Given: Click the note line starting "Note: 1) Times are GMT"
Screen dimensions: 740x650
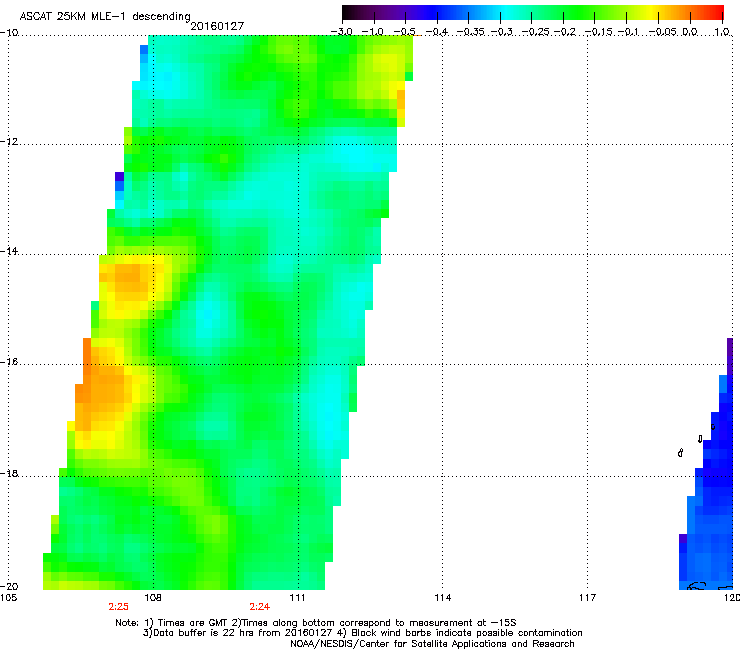Looking at the screenshot, I should tap(316, 623).
